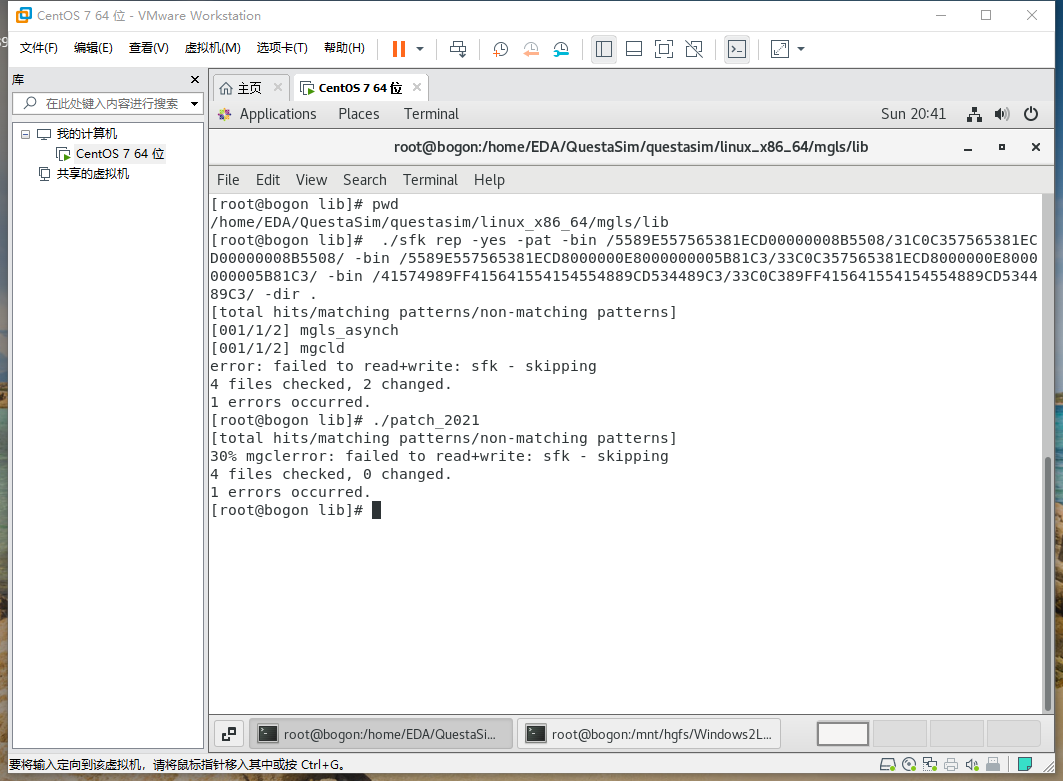Open the terminal Edit menu
This screenshot has width=1063, height=781.
pyautogui.click(x=268, y=180)
